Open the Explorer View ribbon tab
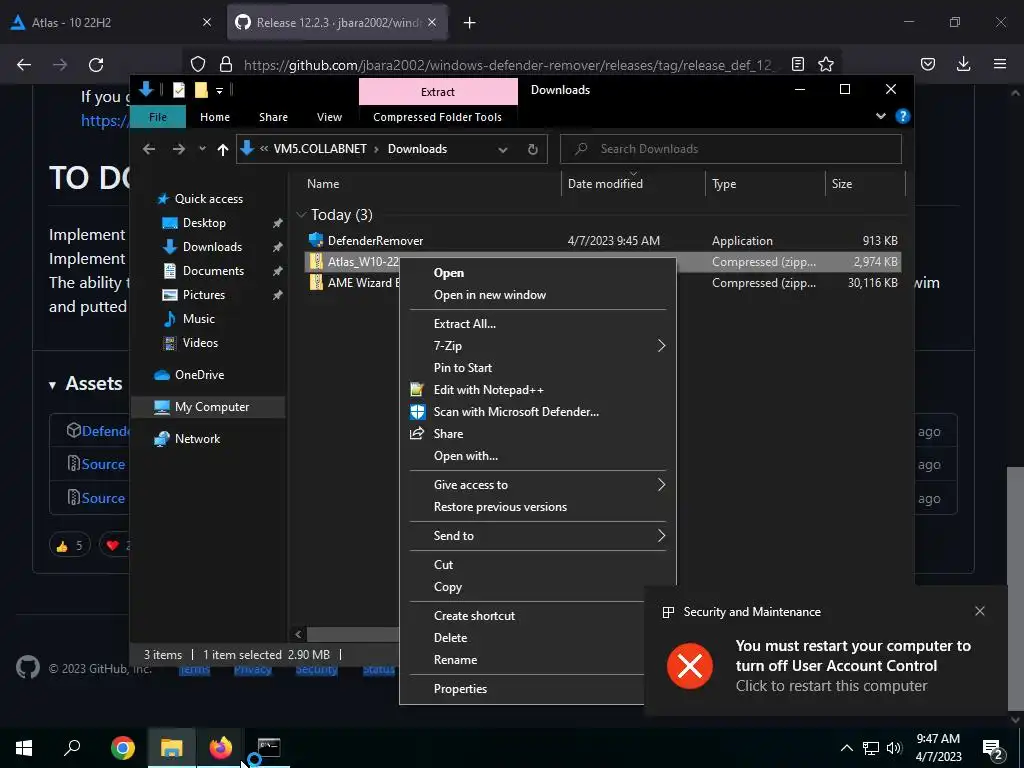 point(329,117)
